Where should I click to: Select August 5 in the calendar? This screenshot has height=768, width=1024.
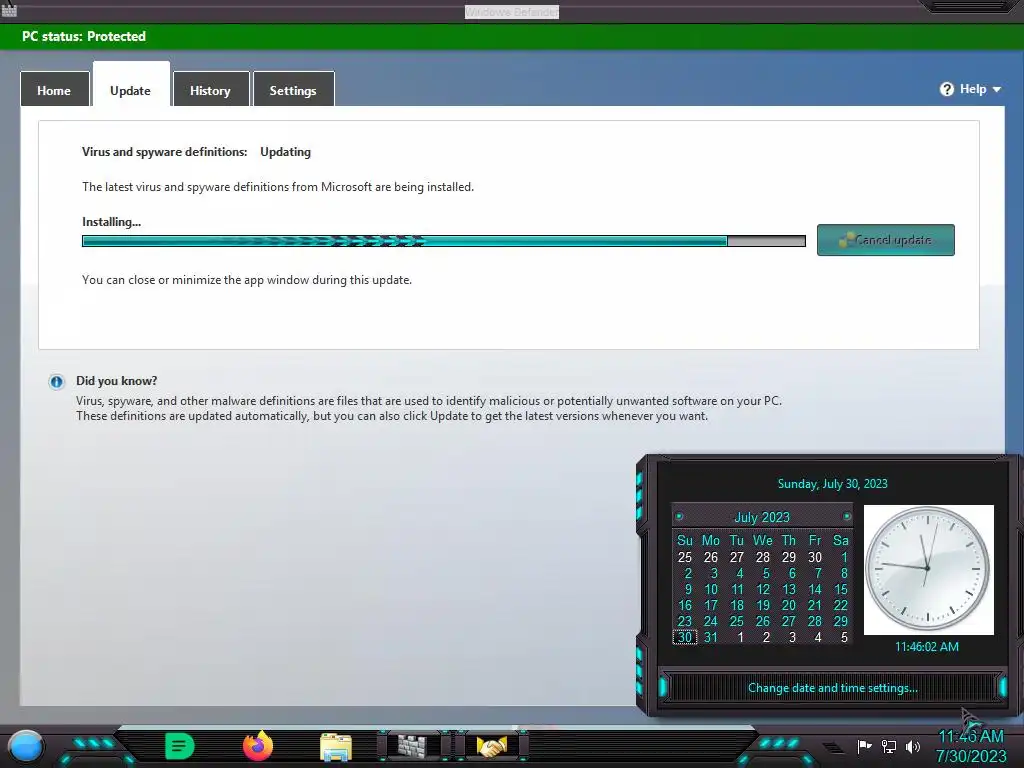pyautogui.click(x=844, y=637)
